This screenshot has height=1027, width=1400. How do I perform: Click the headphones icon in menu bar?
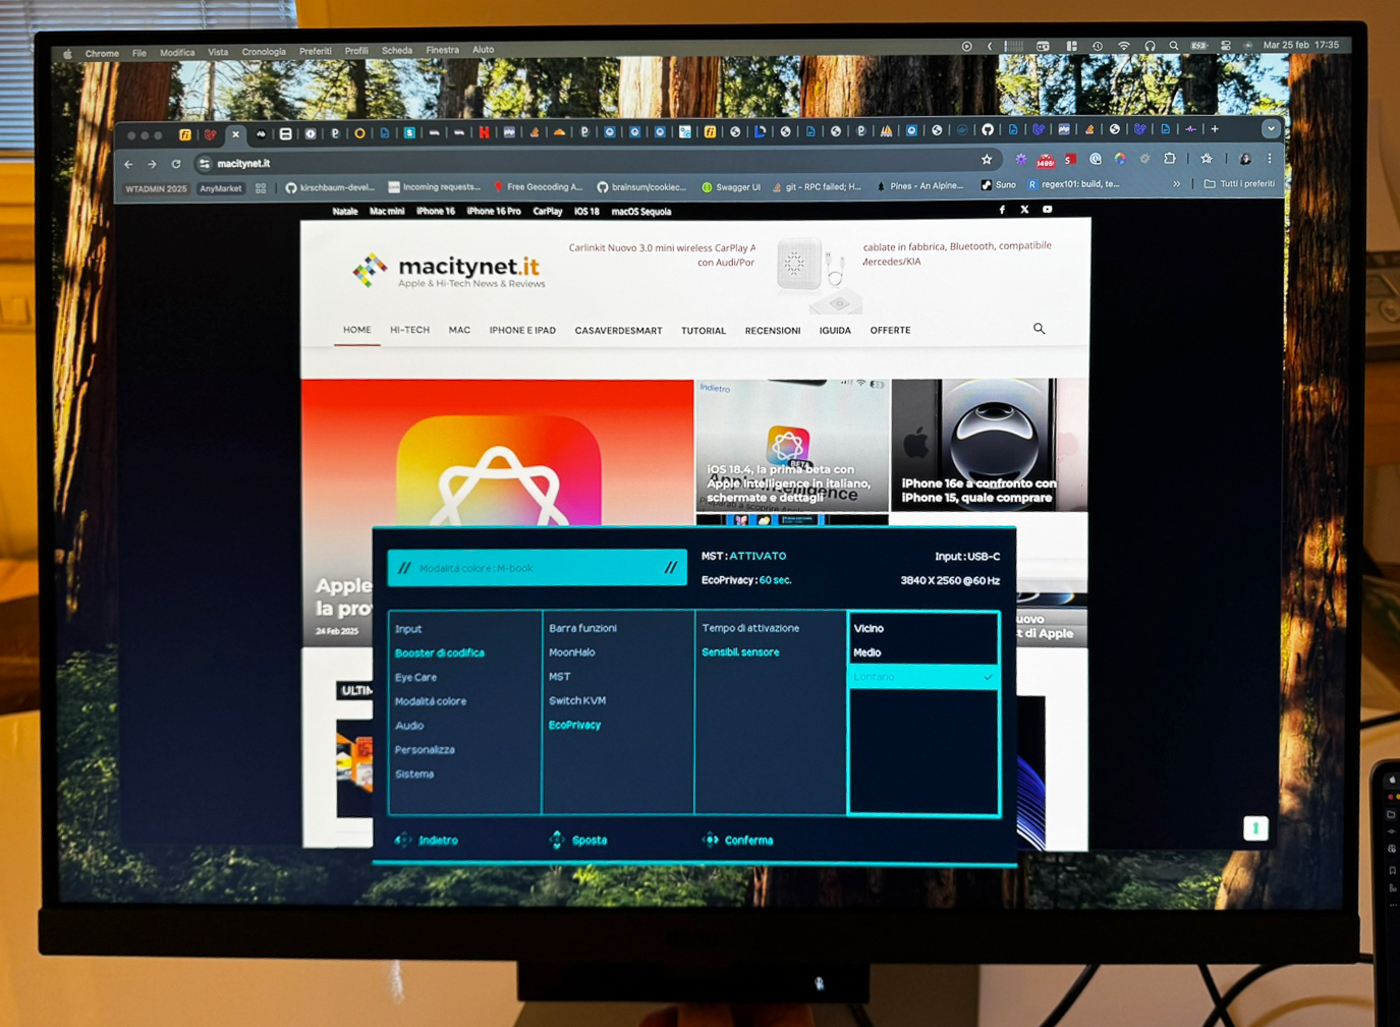point(1150,46)
